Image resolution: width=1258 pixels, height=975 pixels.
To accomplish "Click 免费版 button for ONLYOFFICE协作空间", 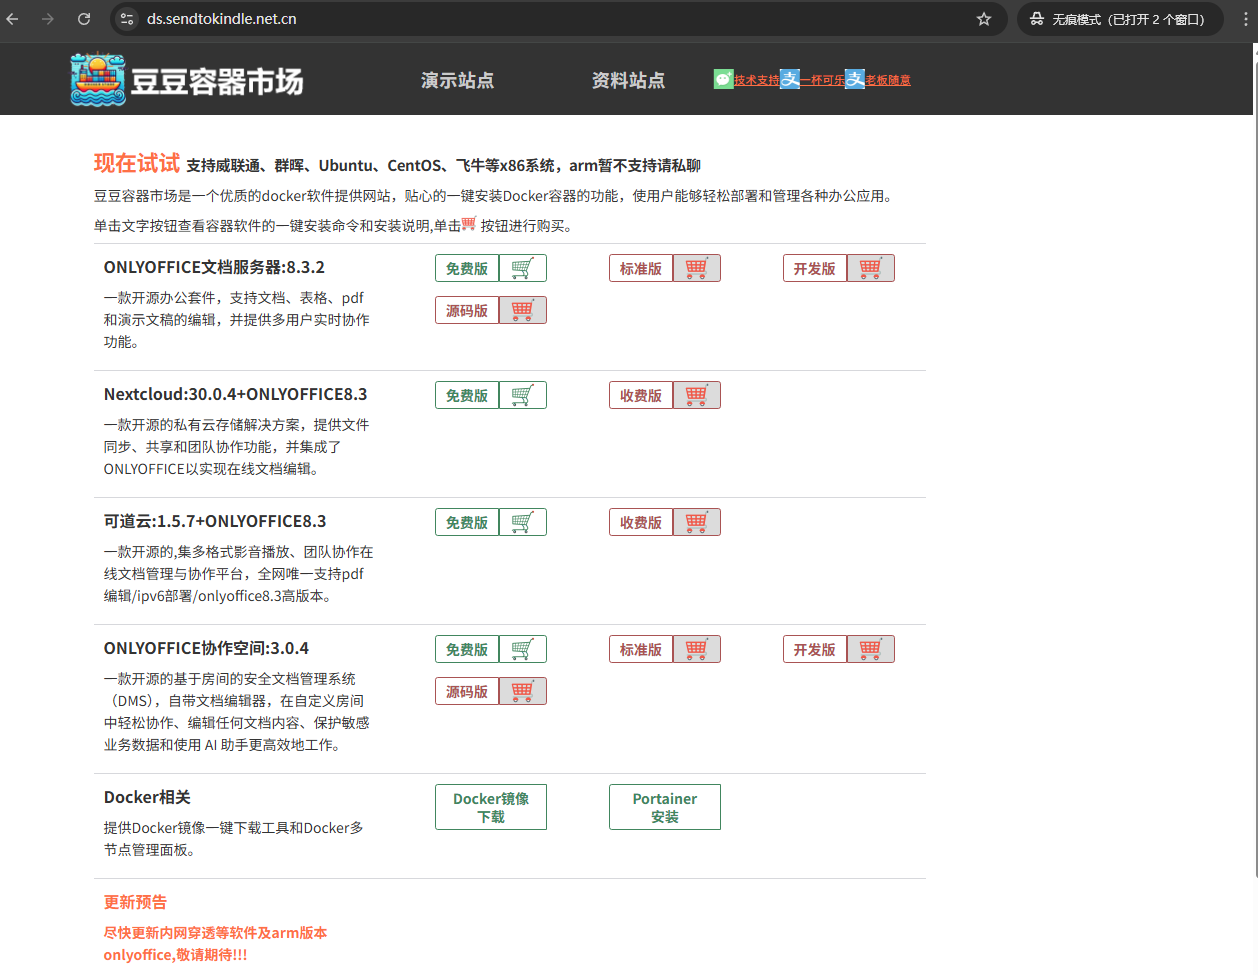I will [467, 649].
